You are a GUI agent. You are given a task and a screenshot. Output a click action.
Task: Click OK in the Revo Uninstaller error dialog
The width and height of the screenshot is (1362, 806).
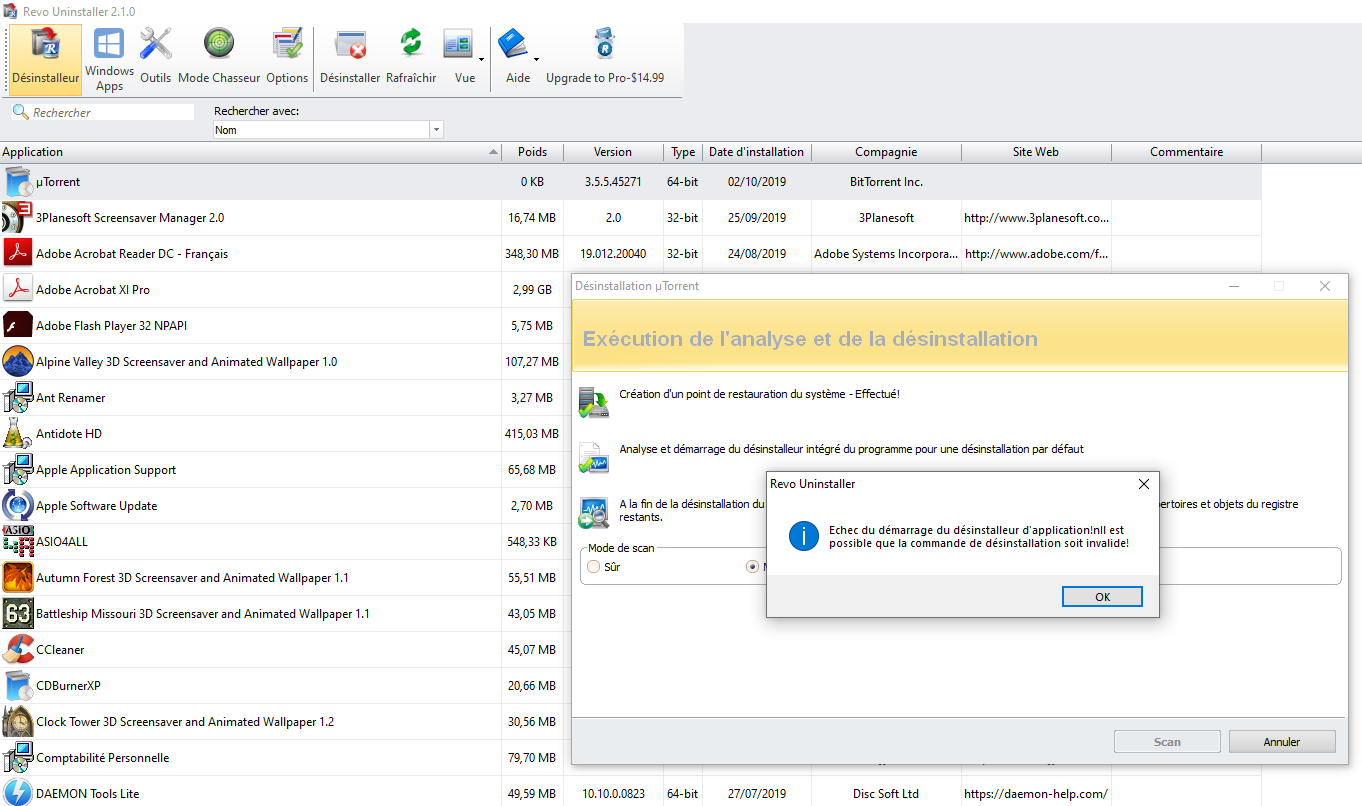coord(1102,597)
